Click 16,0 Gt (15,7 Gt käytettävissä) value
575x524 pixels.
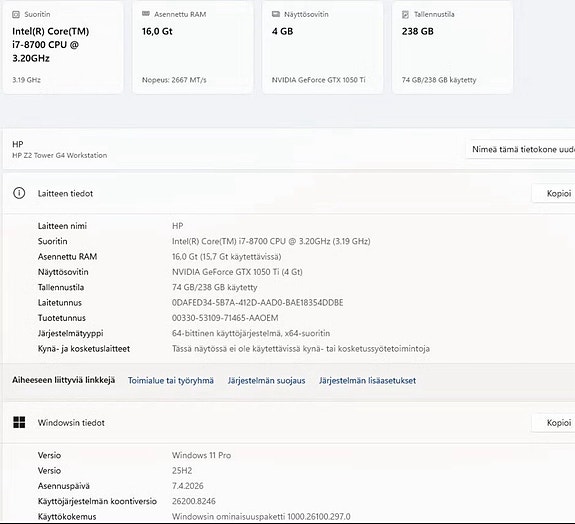226,257
